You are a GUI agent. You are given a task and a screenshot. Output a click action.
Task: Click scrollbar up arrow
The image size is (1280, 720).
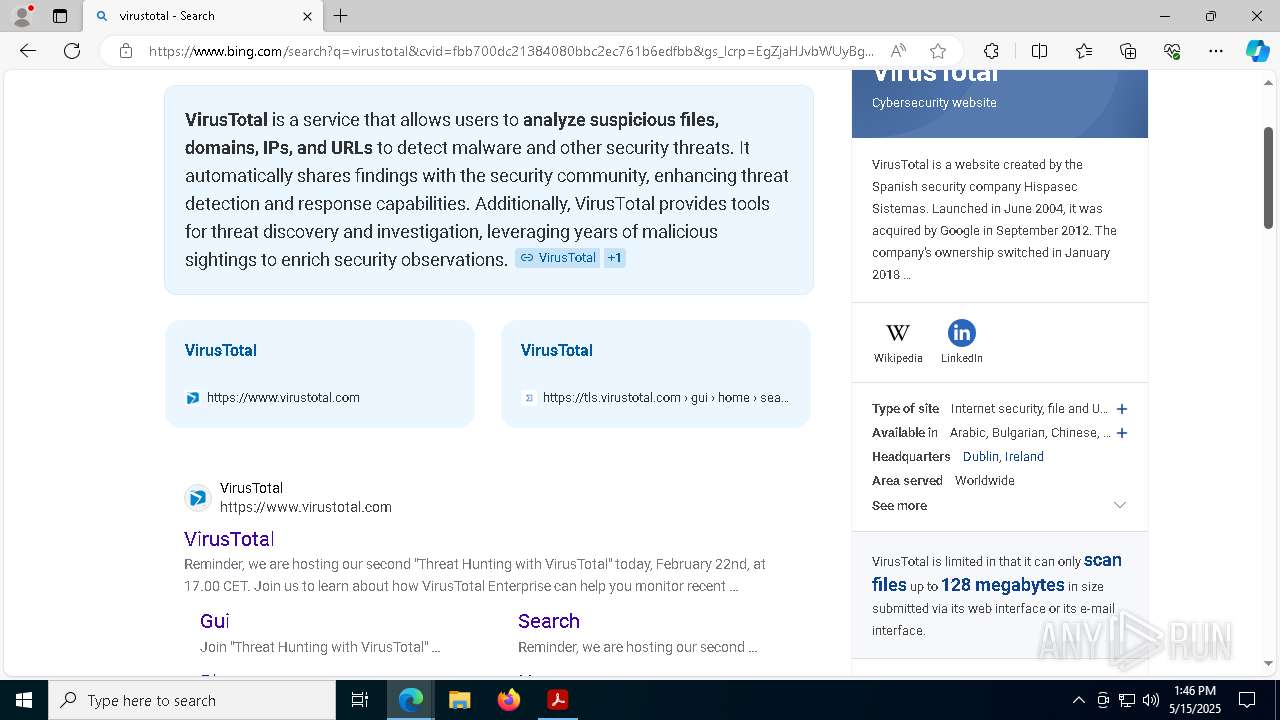pos(1268,82)
